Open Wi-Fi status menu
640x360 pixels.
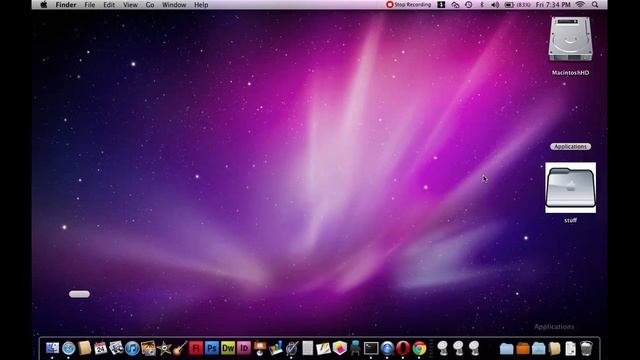(x=580, y=5)
